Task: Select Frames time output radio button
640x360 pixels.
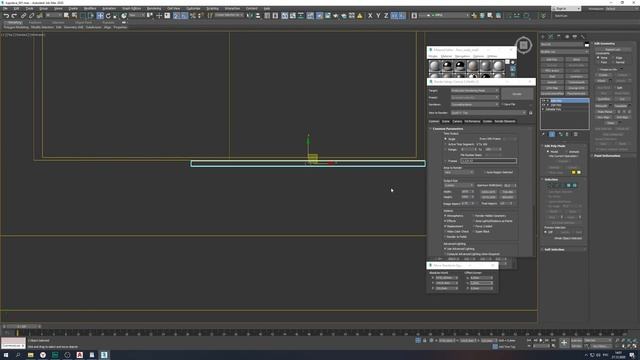Action: pos(445,161)
